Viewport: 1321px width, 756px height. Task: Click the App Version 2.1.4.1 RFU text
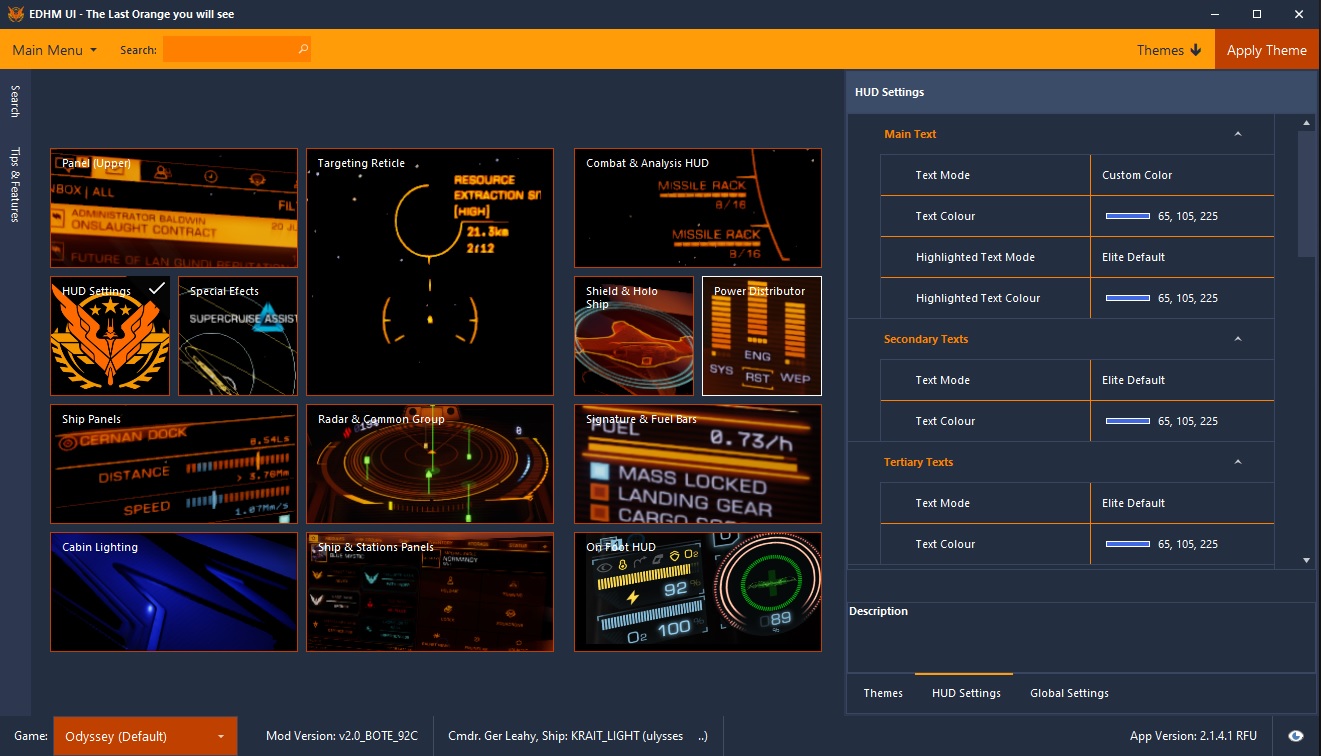pyautogui.click(x=1193, y=736)
